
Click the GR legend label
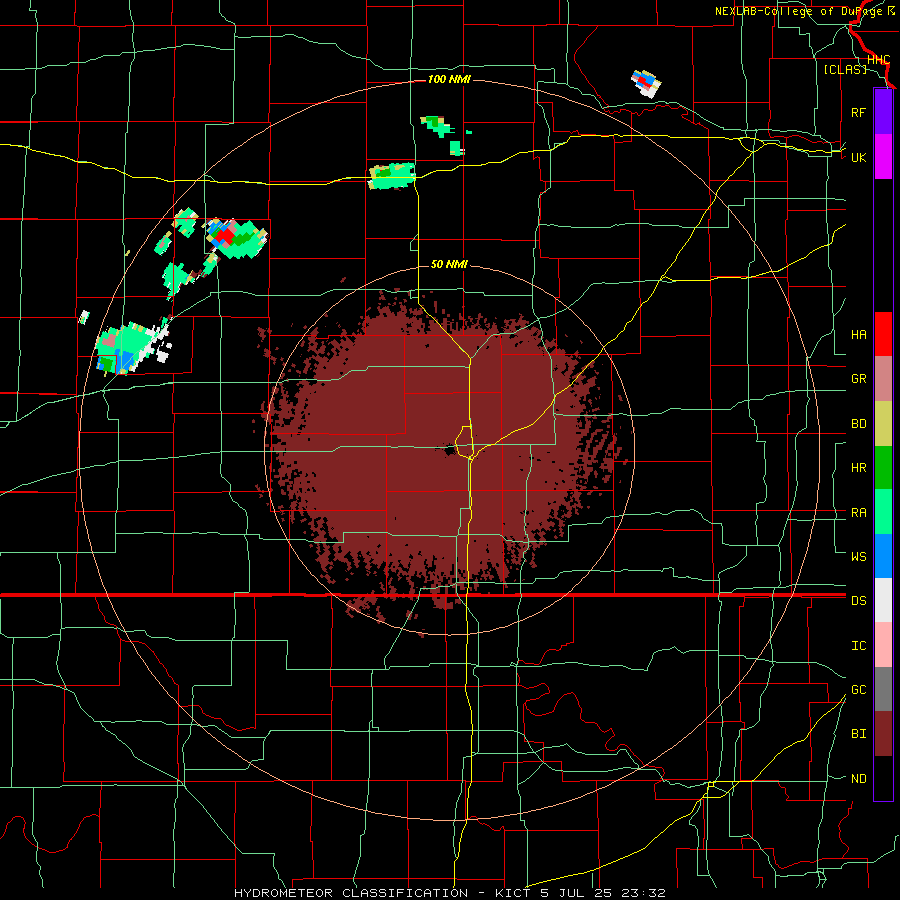(858, 379)
